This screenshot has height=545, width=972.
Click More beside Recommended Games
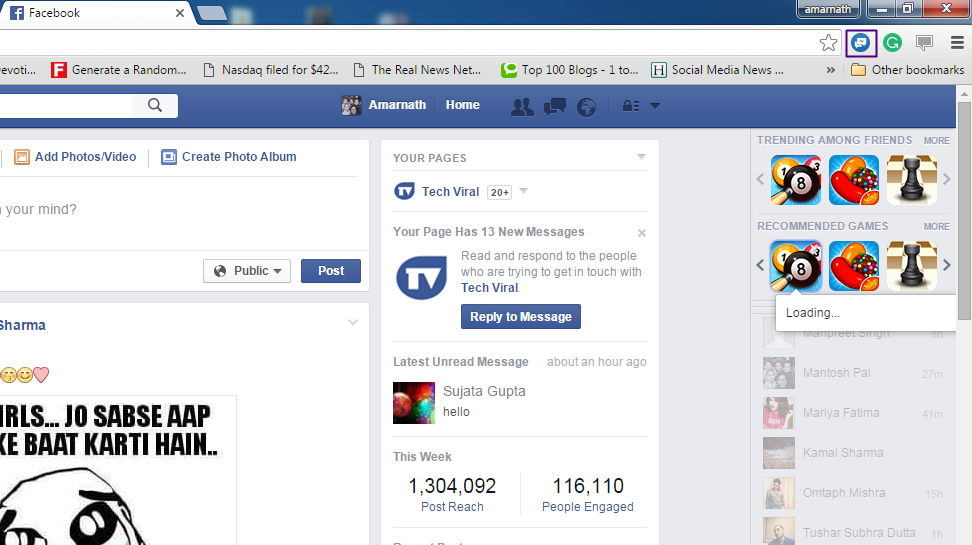(936, 227)
